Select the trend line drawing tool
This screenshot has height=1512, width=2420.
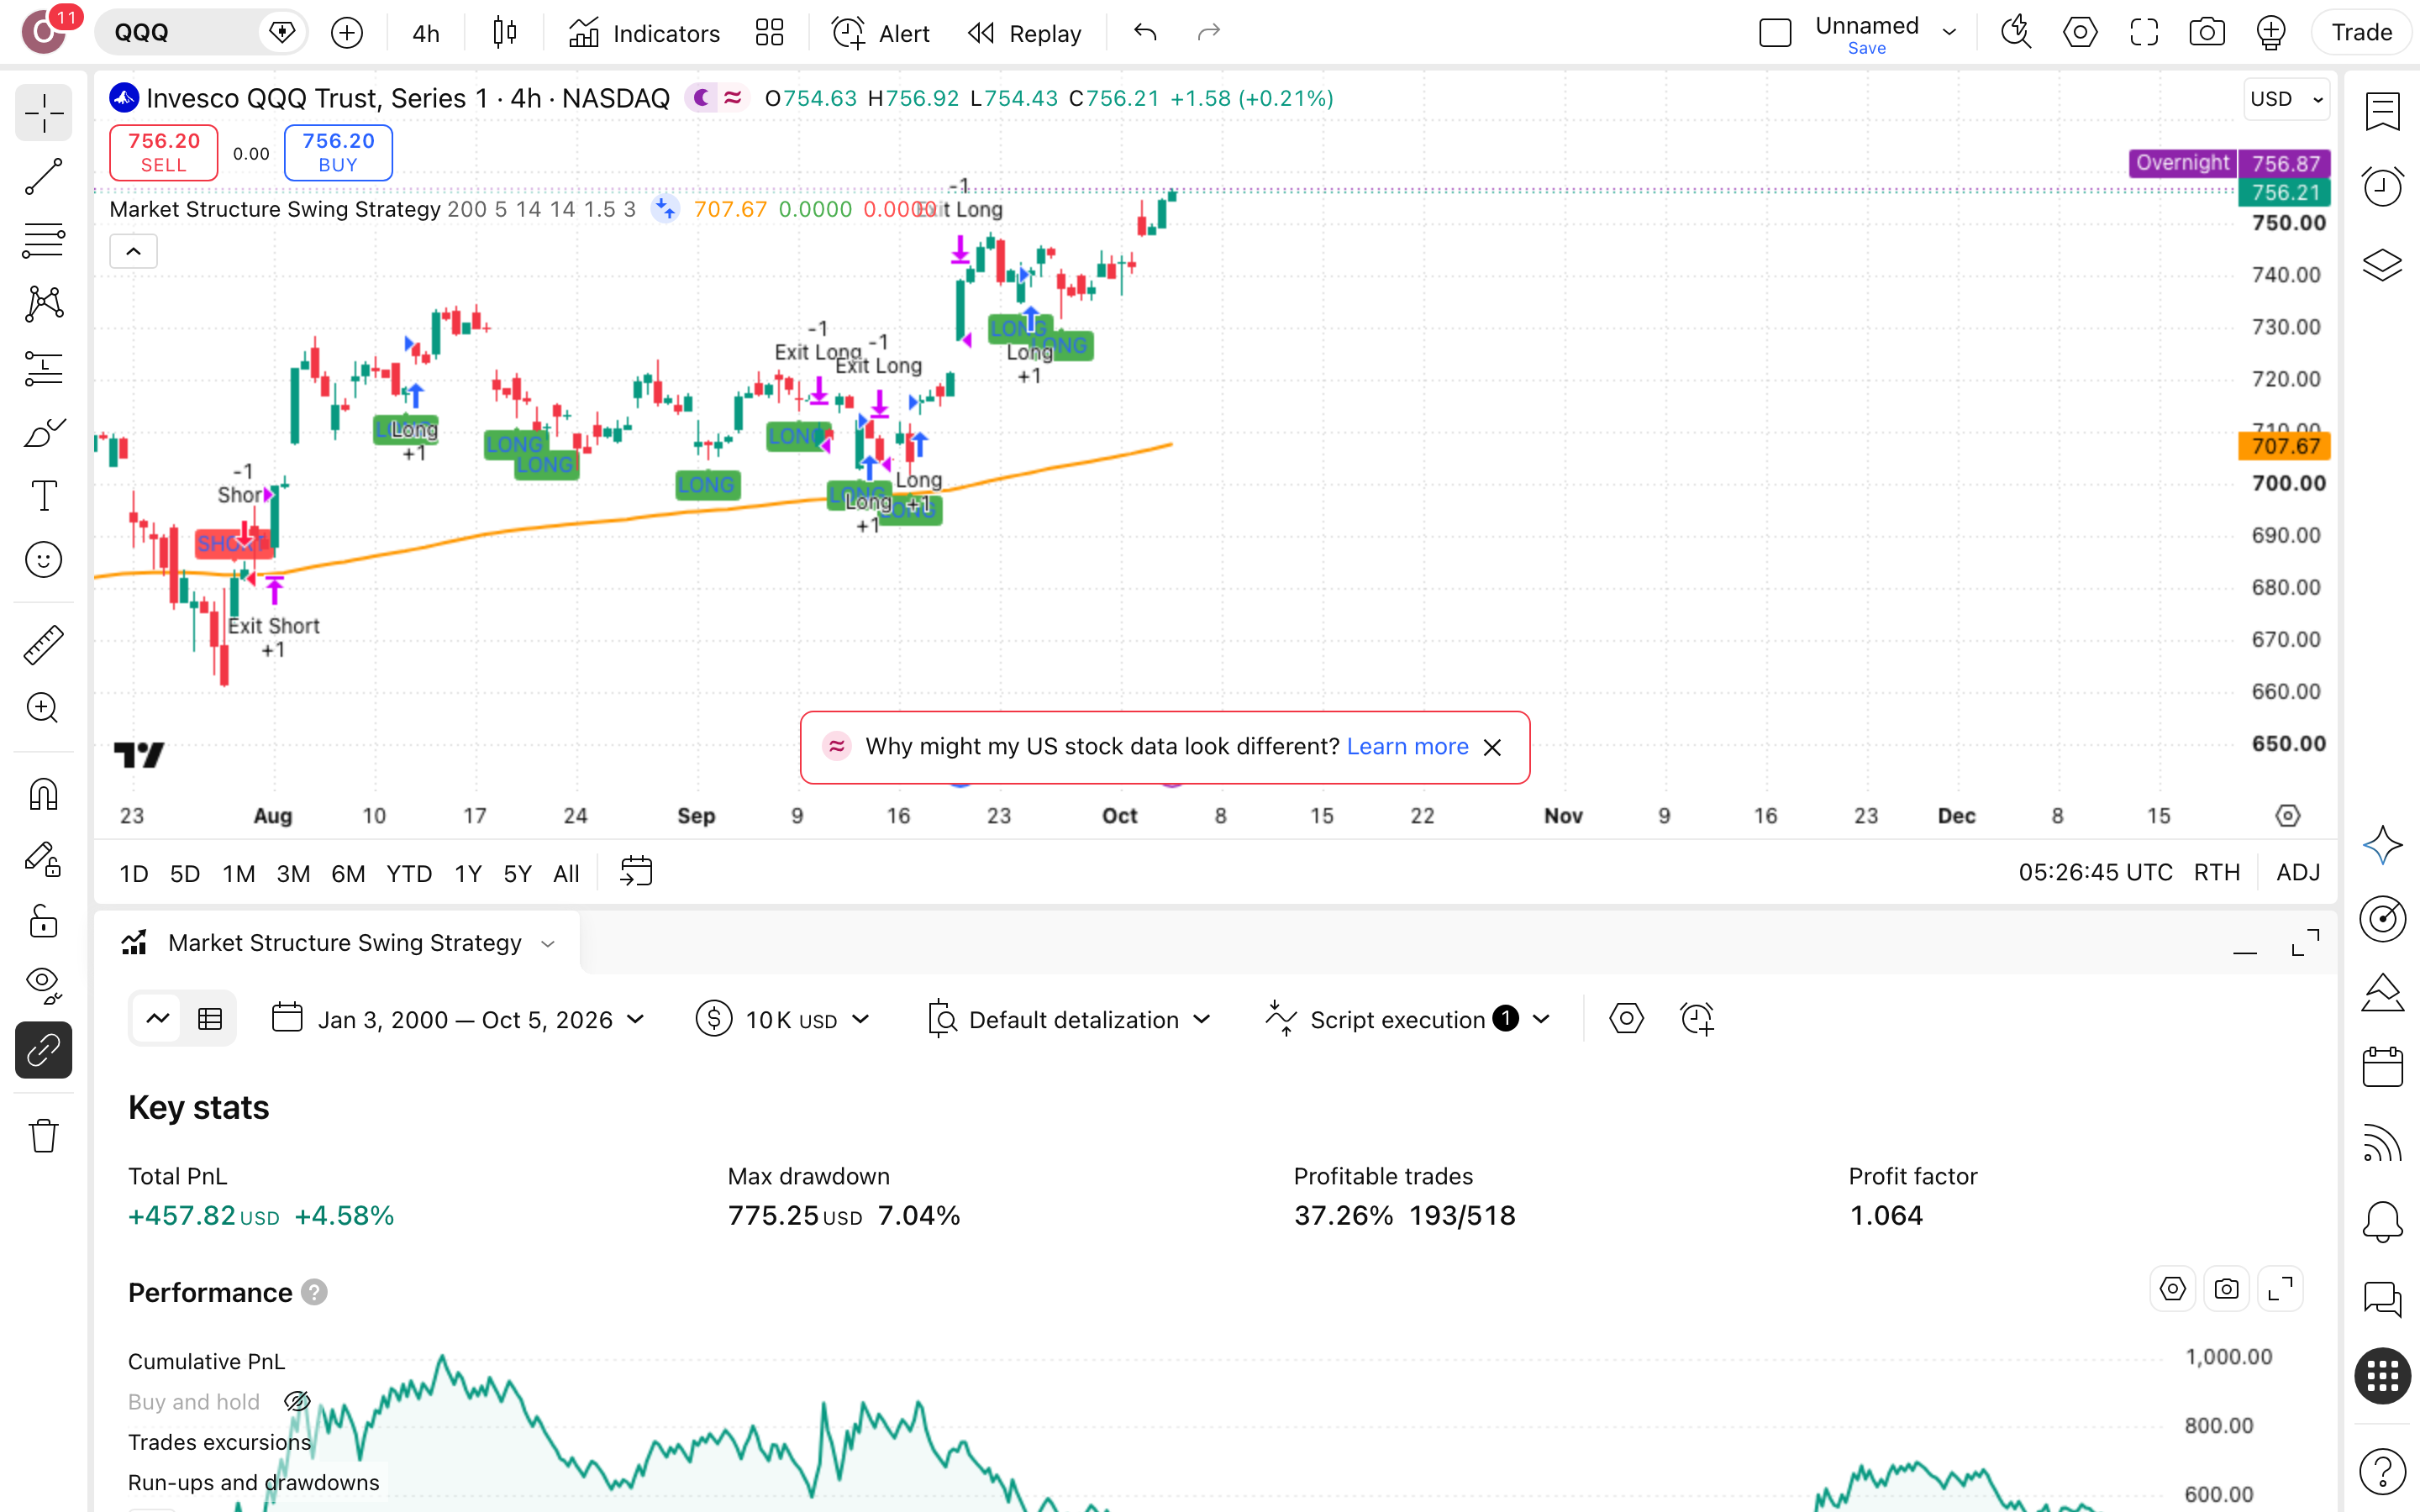point(43,177)
